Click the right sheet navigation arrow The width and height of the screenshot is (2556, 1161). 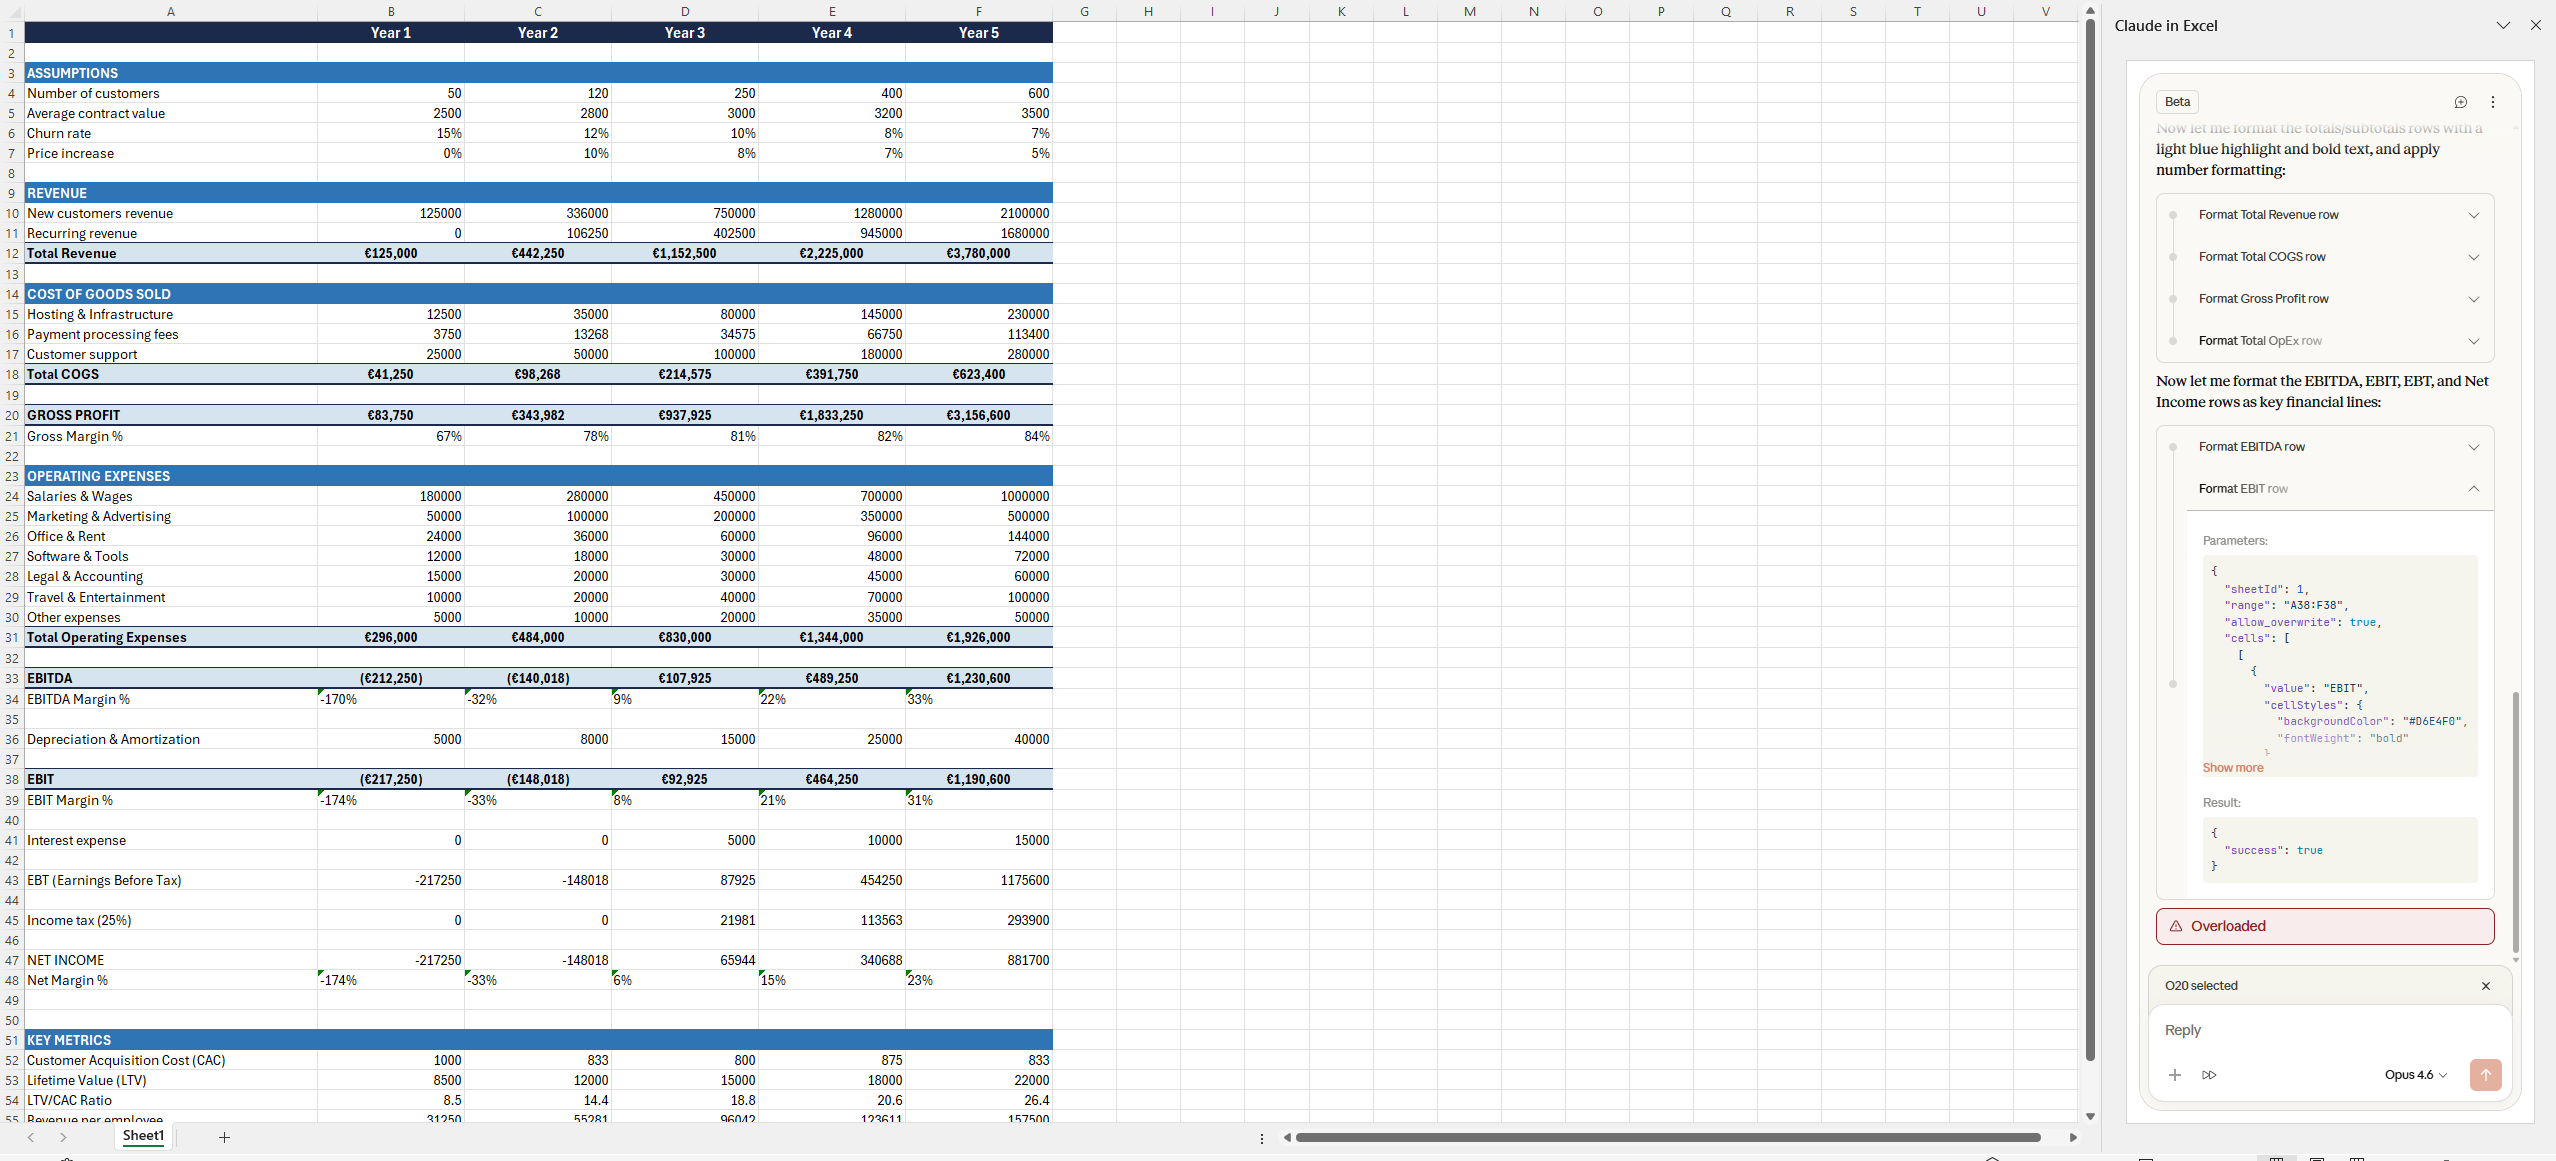(x=63, y=1137)
